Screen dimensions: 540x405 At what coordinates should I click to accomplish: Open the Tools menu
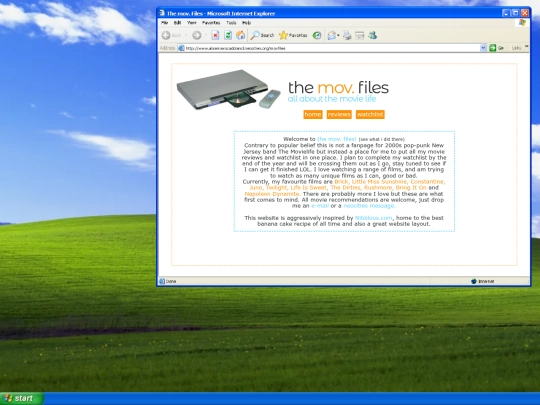(x=231, y=23)
